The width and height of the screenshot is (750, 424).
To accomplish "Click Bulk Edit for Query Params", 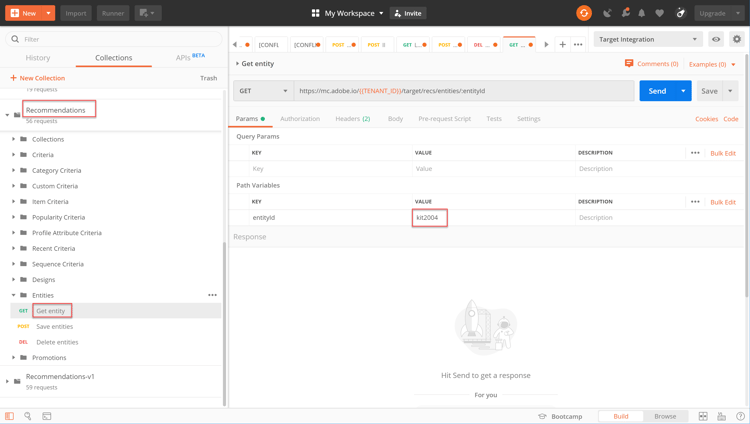I will coord(723,153).
